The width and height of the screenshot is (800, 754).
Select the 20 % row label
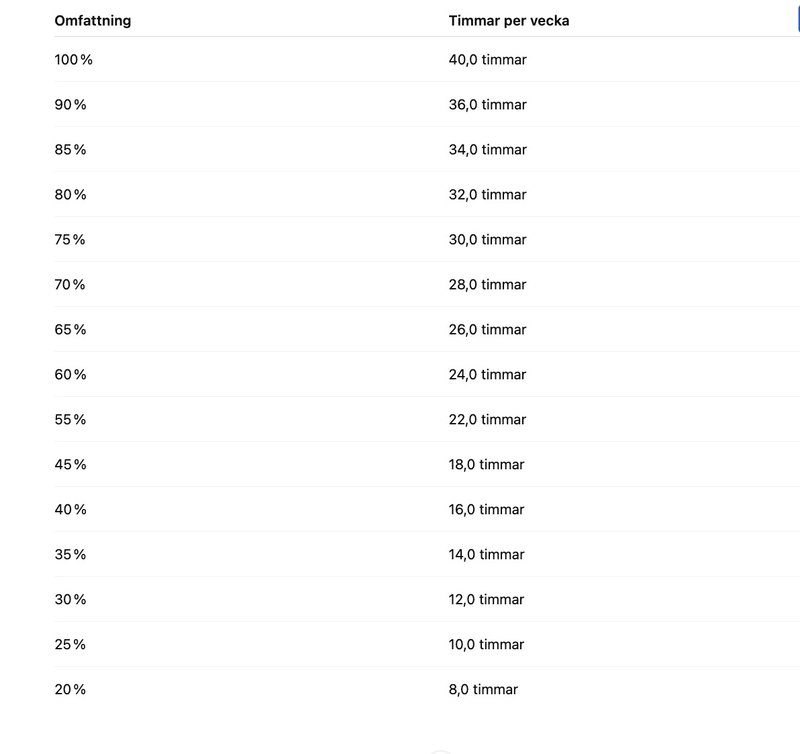pos(70,689)
